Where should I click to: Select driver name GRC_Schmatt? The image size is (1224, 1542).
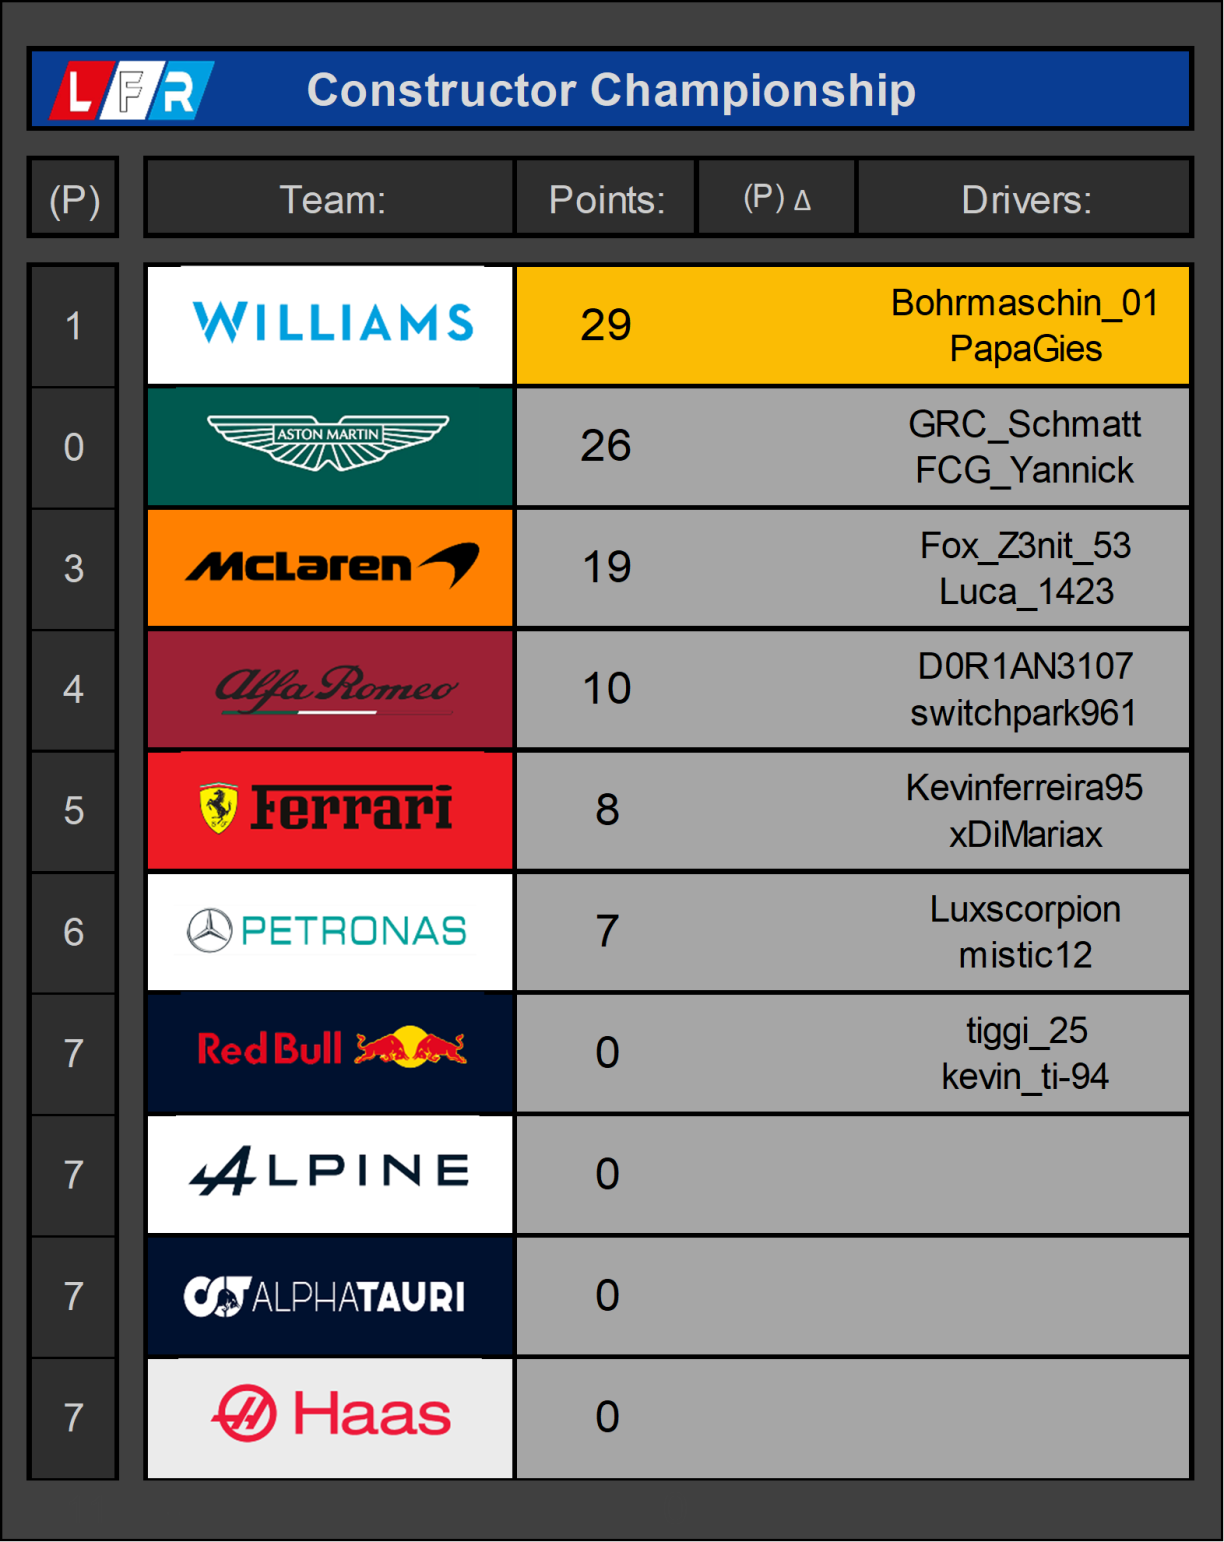pyautogui.click(x=1024, y=424)
